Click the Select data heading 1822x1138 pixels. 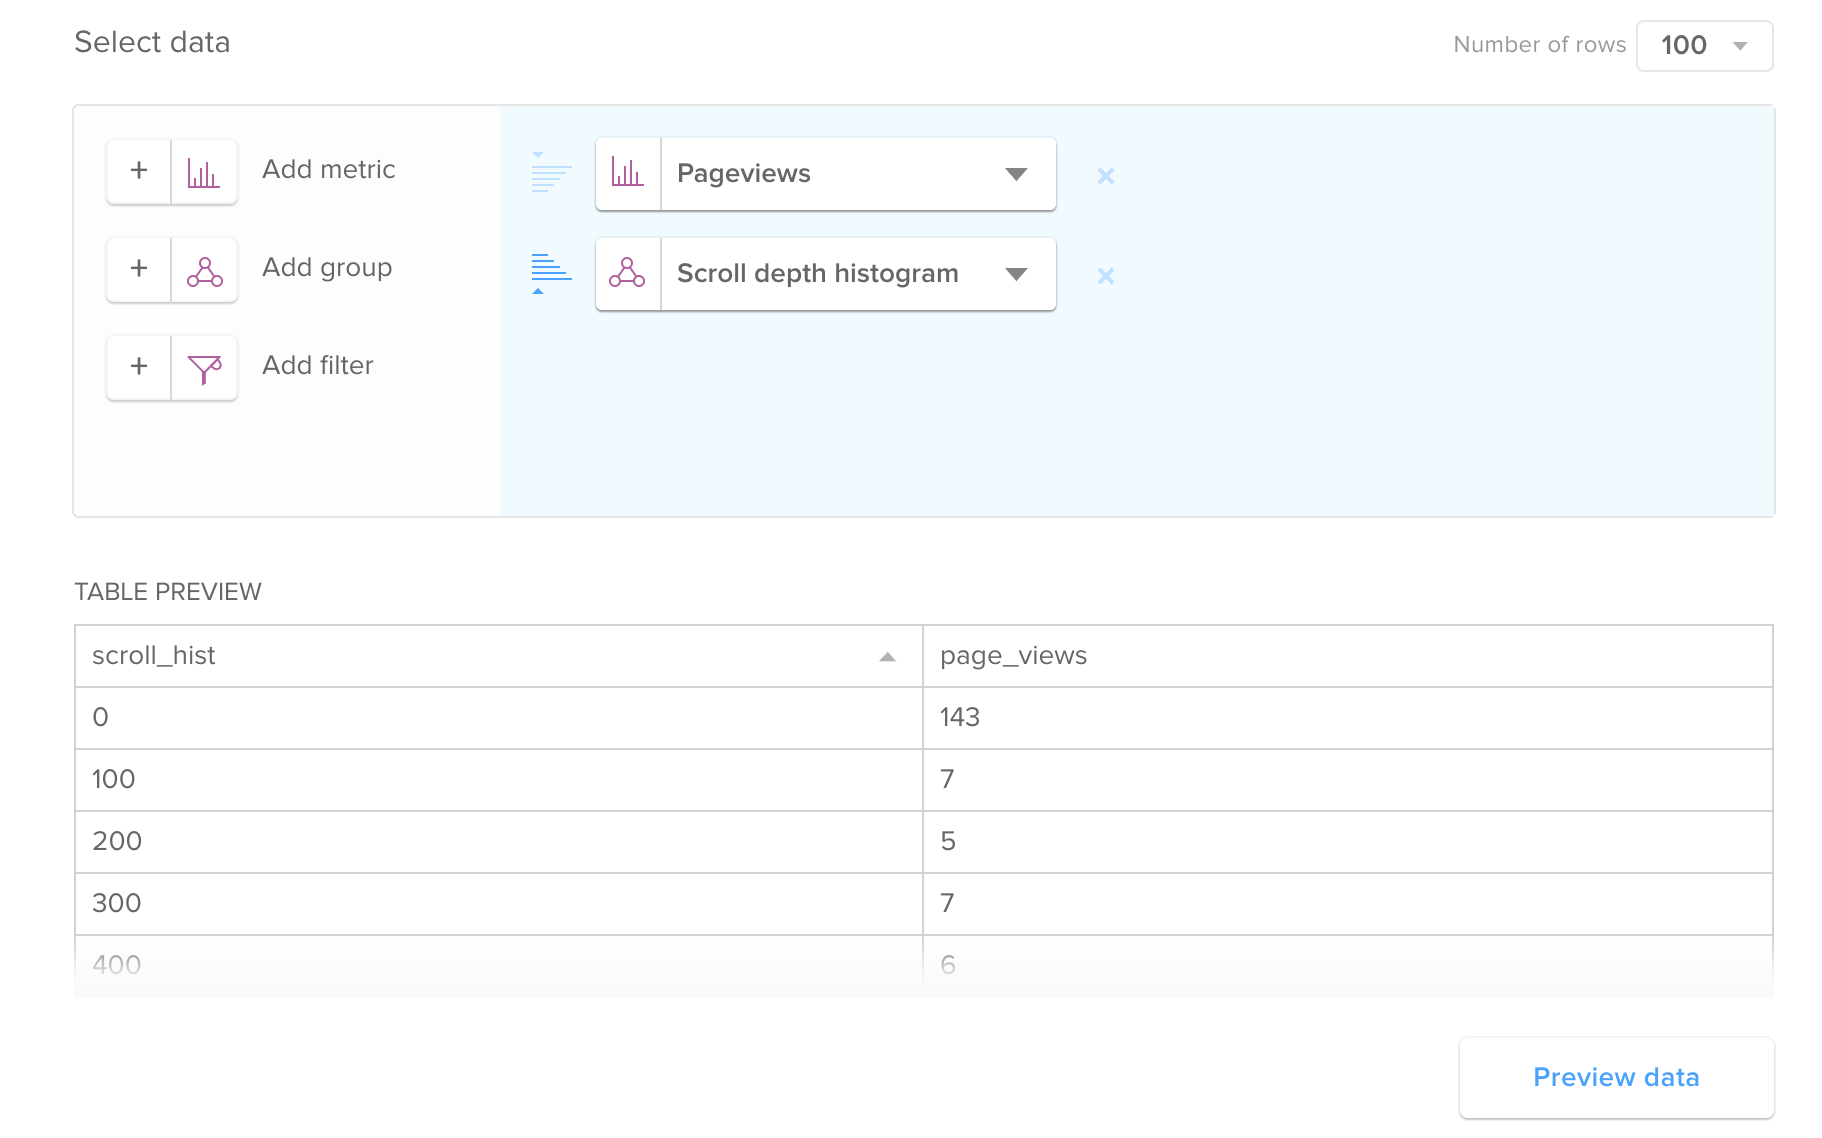coord(152,42)
